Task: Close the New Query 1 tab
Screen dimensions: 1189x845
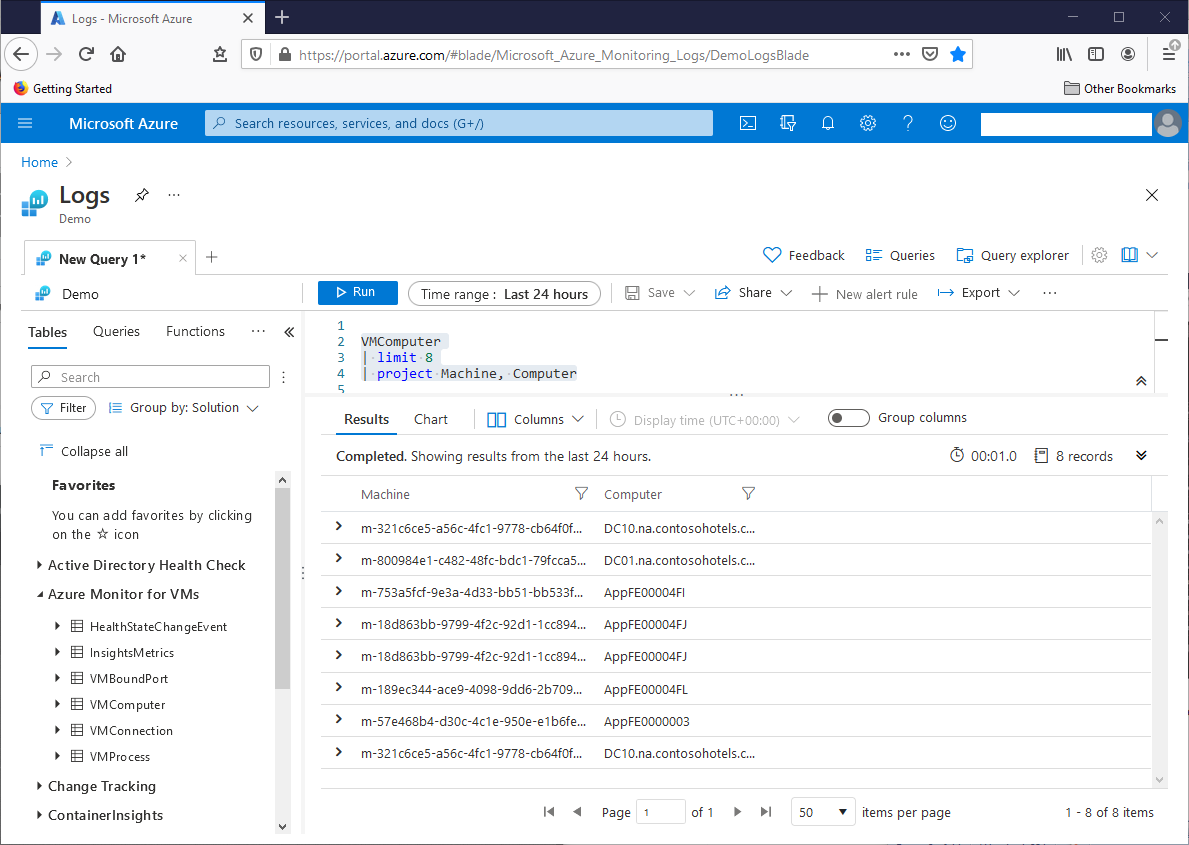Action: pos(183,258)
